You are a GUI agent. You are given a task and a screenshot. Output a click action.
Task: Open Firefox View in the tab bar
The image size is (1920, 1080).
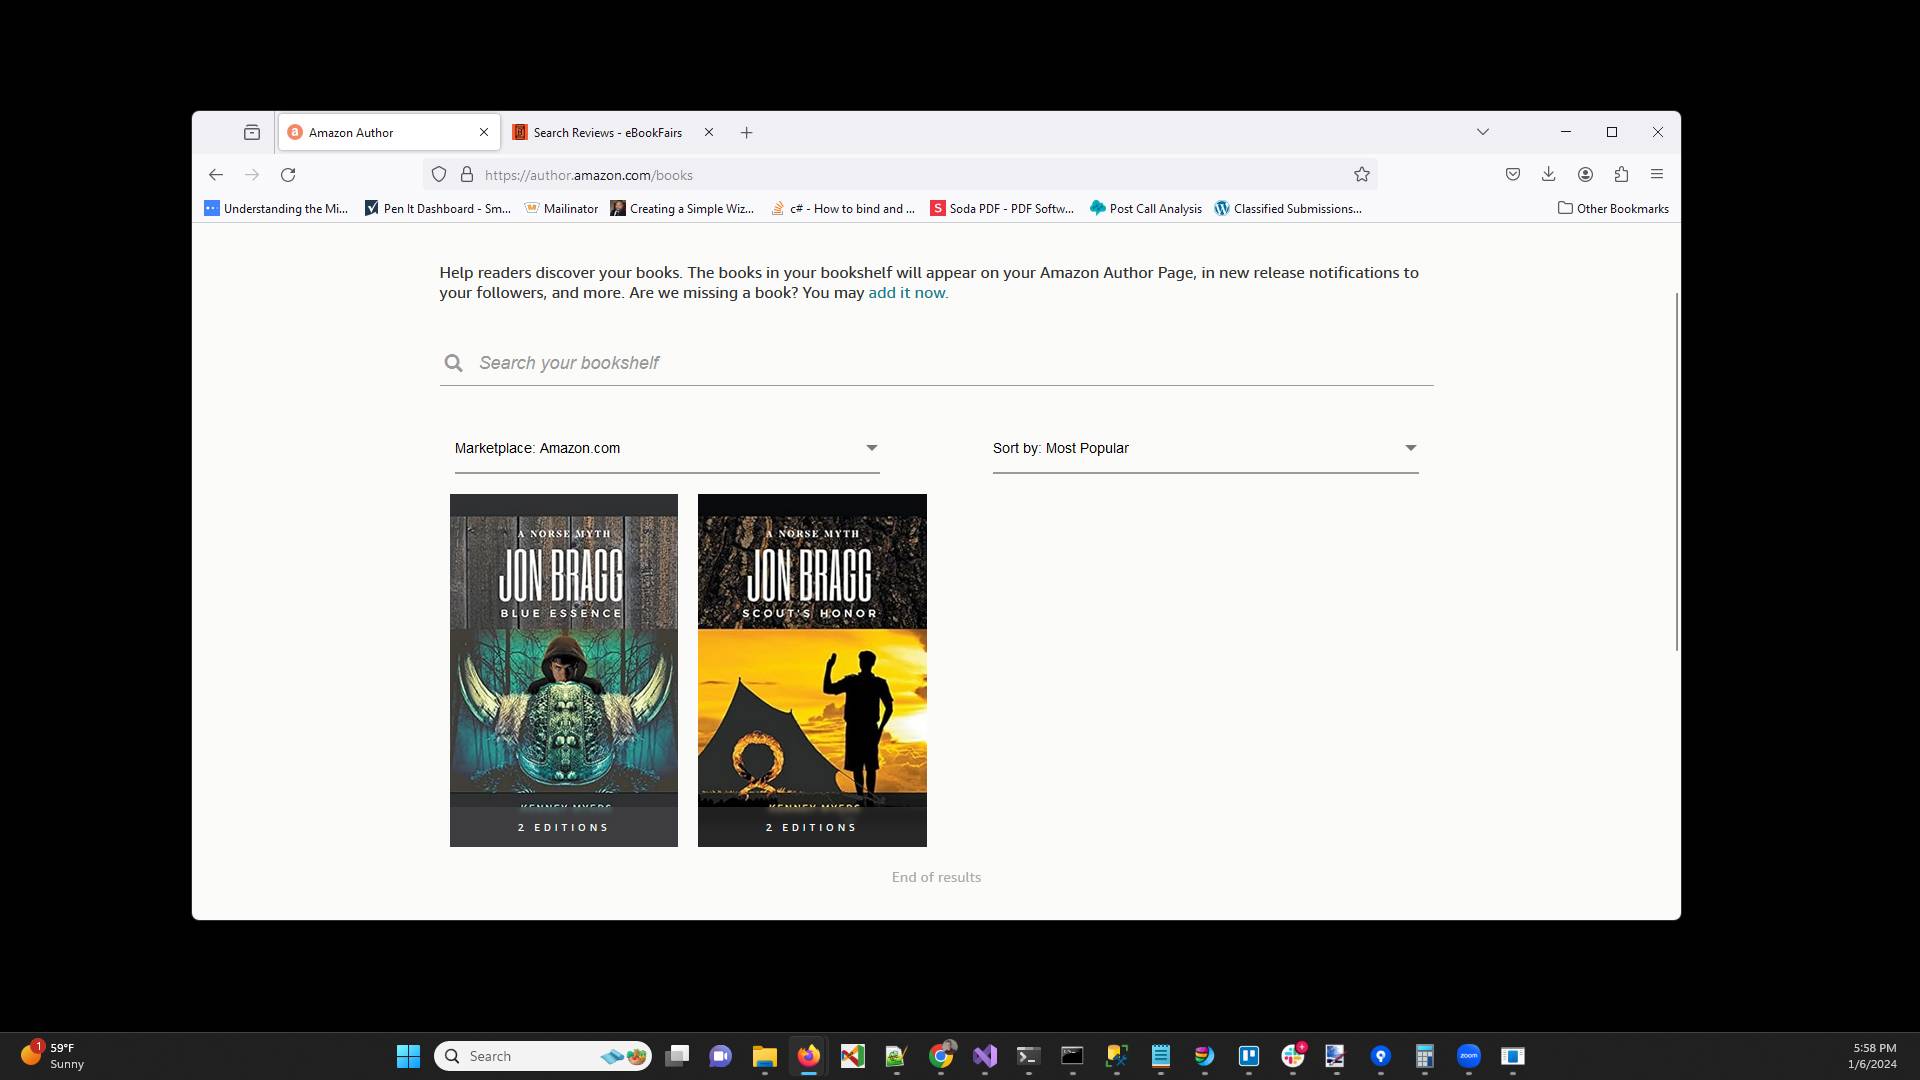251,131
